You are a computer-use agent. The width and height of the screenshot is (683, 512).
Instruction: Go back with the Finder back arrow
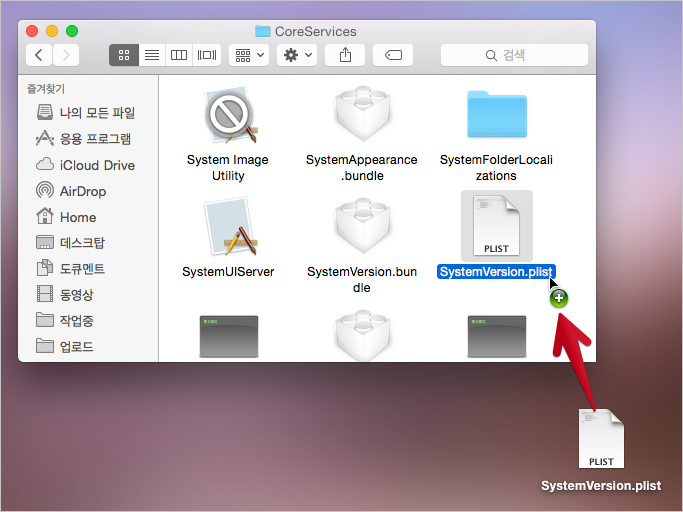pyautogui.click(x=39, y=55)
